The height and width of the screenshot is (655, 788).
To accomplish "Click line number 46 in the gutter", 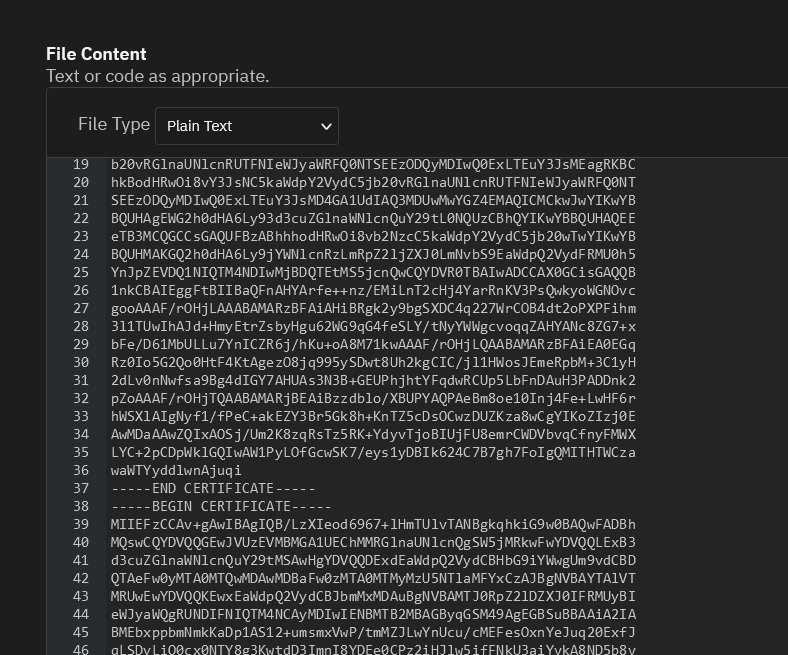I will (x=81, y=649).
